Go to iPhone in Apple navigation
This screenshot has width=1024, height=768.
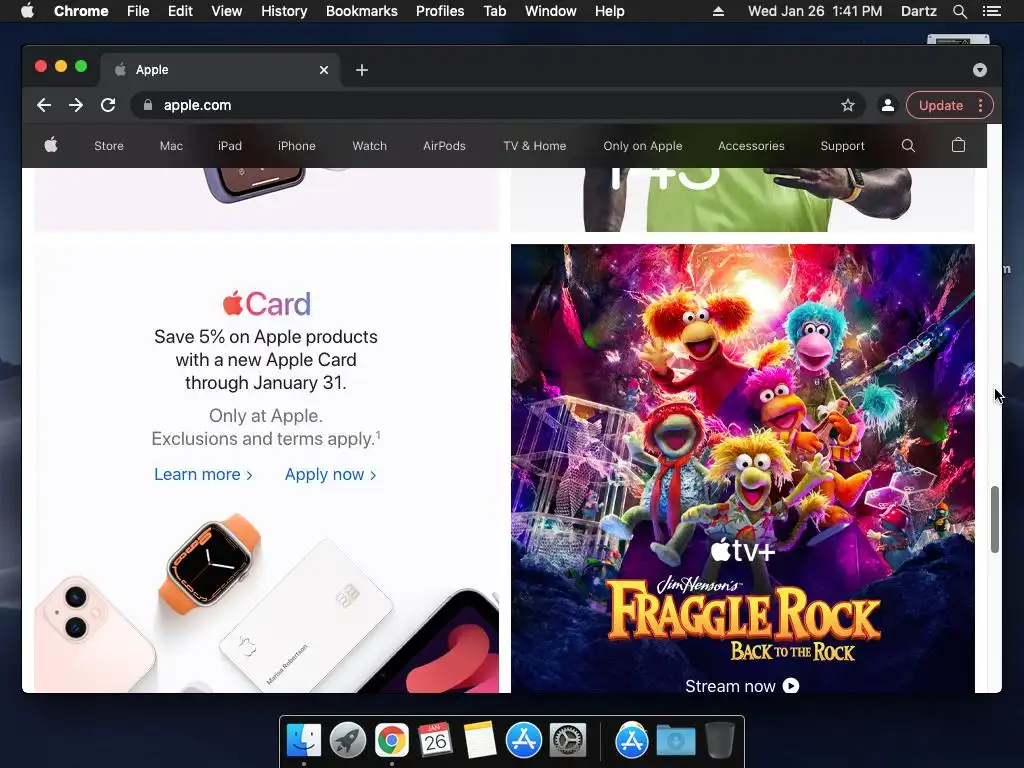tap(296, 146)
